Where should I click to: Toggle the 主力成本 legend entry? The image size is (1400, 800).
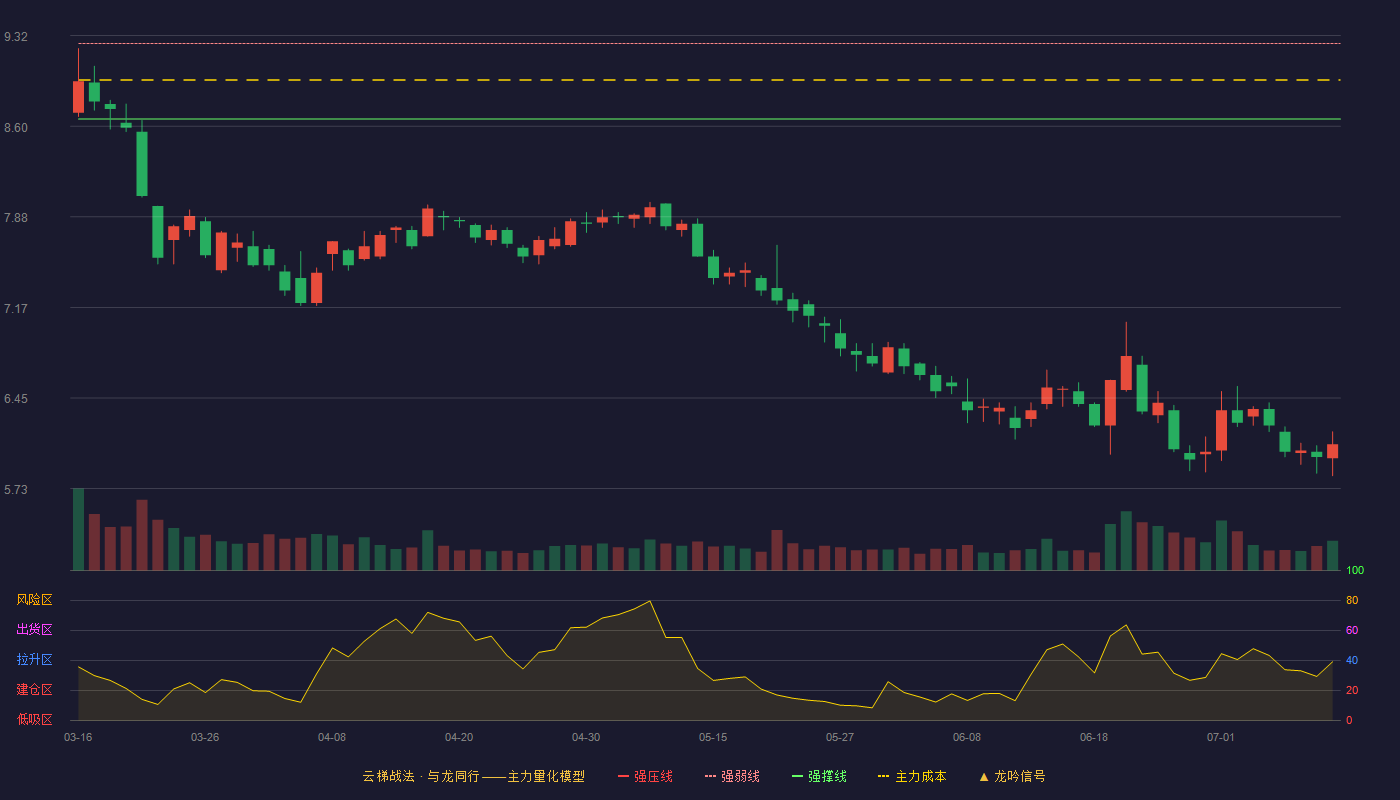[x=912, y=776]
